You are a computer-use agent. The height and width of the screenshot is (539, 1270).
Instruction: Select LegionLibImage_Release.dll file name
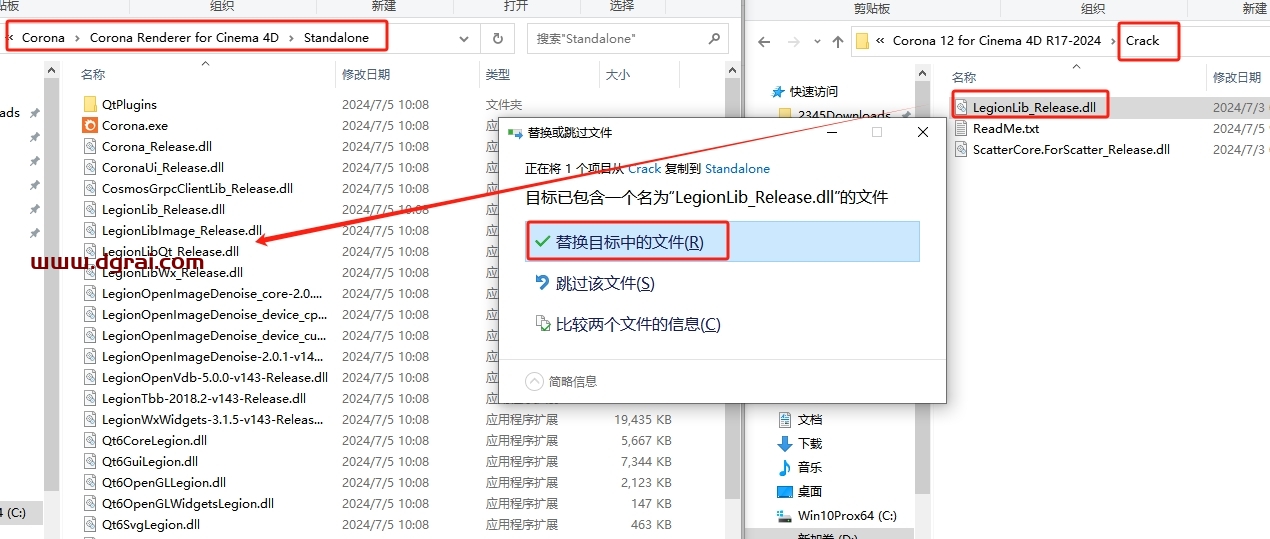[x=182, y=230]
